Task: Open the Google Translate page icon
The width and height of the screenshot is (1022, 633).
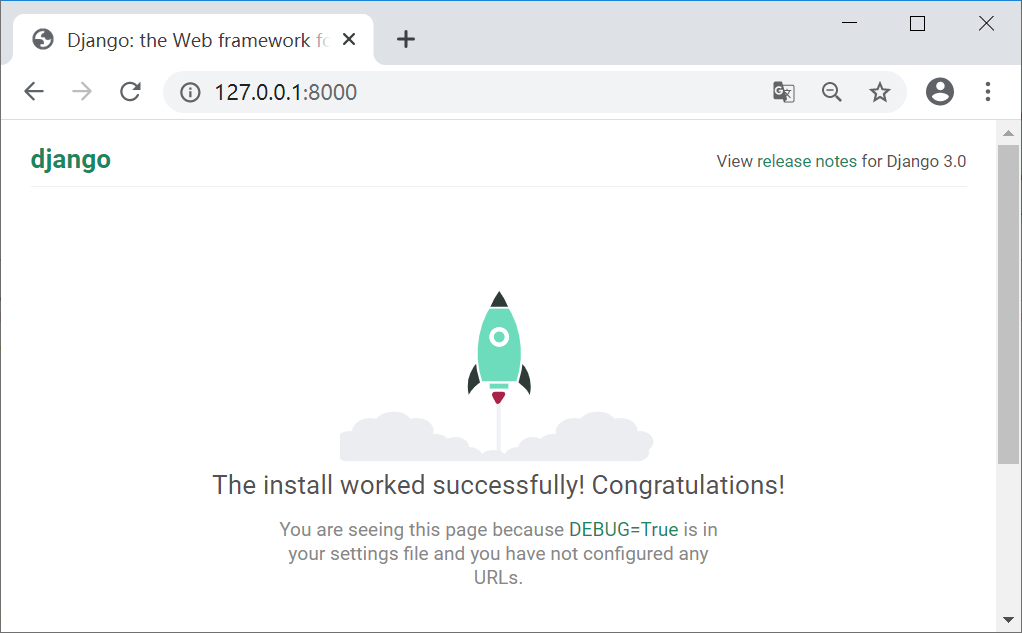Action: tap(783, 92)
